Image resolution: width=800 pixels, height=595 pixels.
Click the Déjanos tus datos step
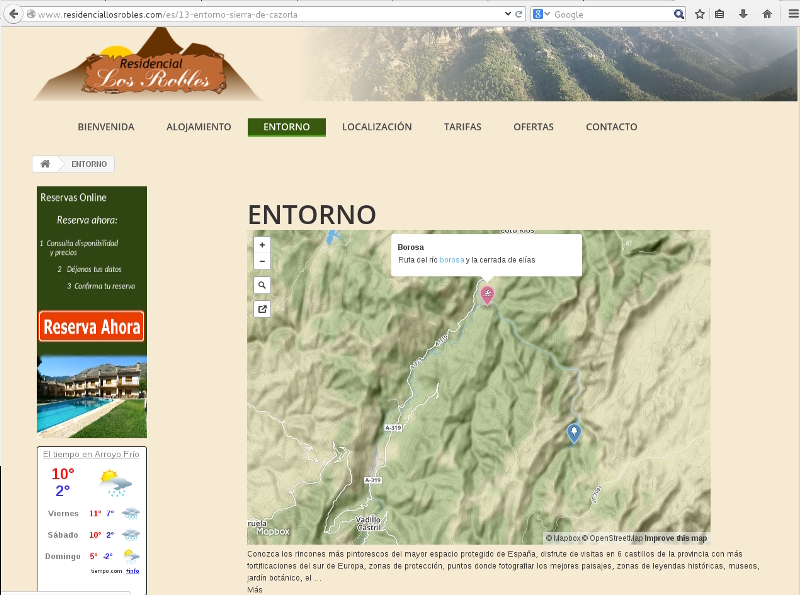pyautogui.click(x=89, y=269)
